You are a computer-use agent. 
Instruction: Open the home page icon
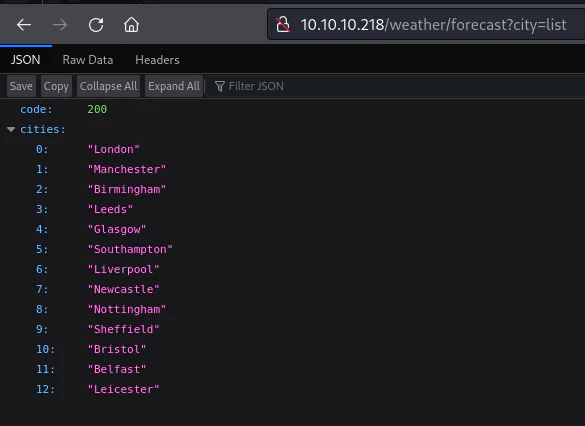coord(131,25)
